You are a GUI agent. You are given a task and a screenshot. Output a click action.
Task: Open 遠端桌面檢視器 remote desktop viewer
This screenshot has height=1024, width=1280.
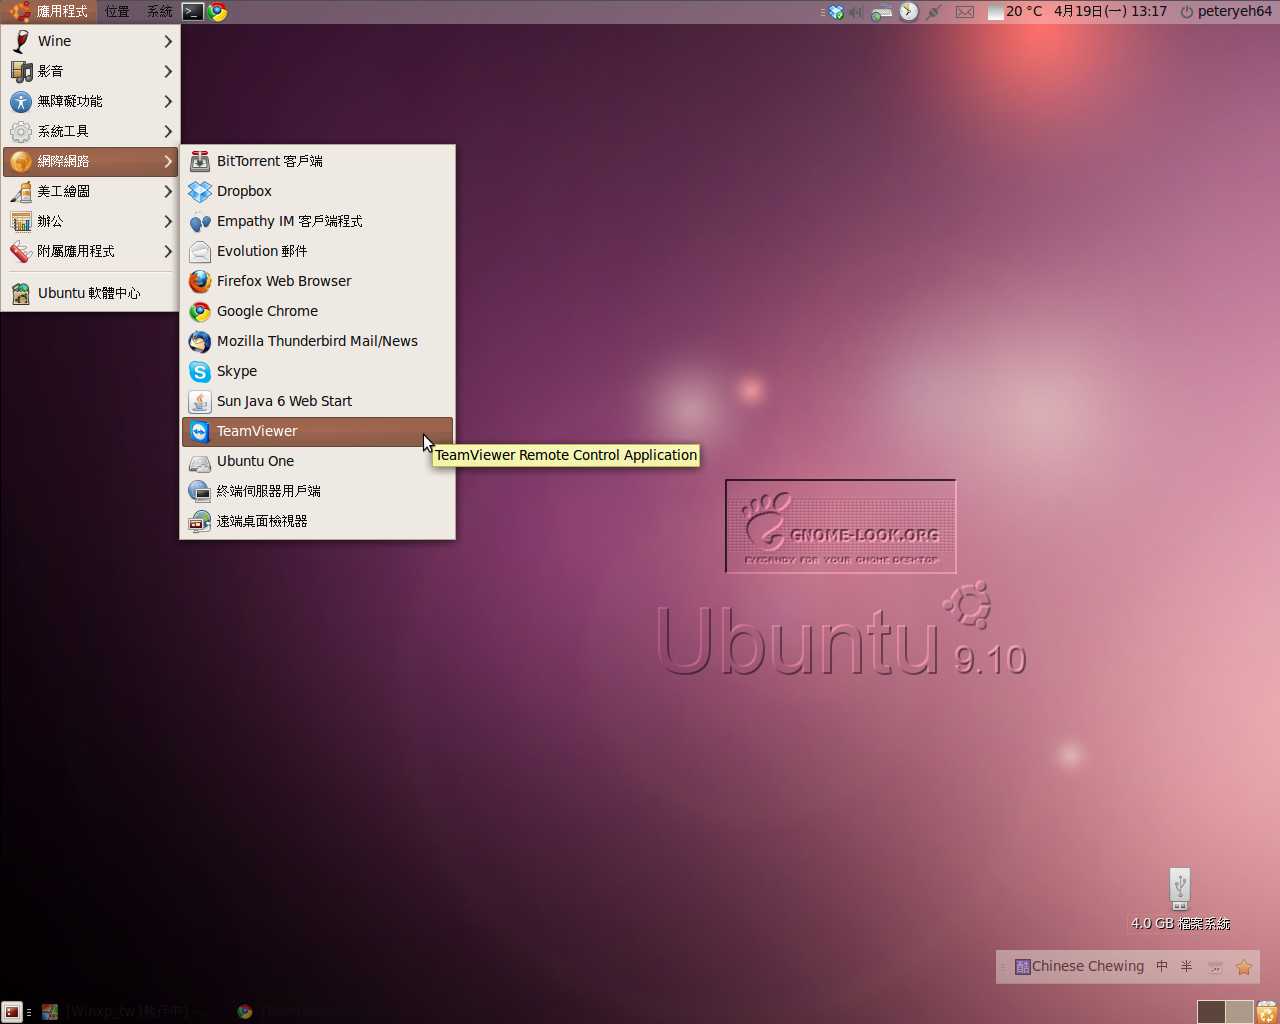317,521
